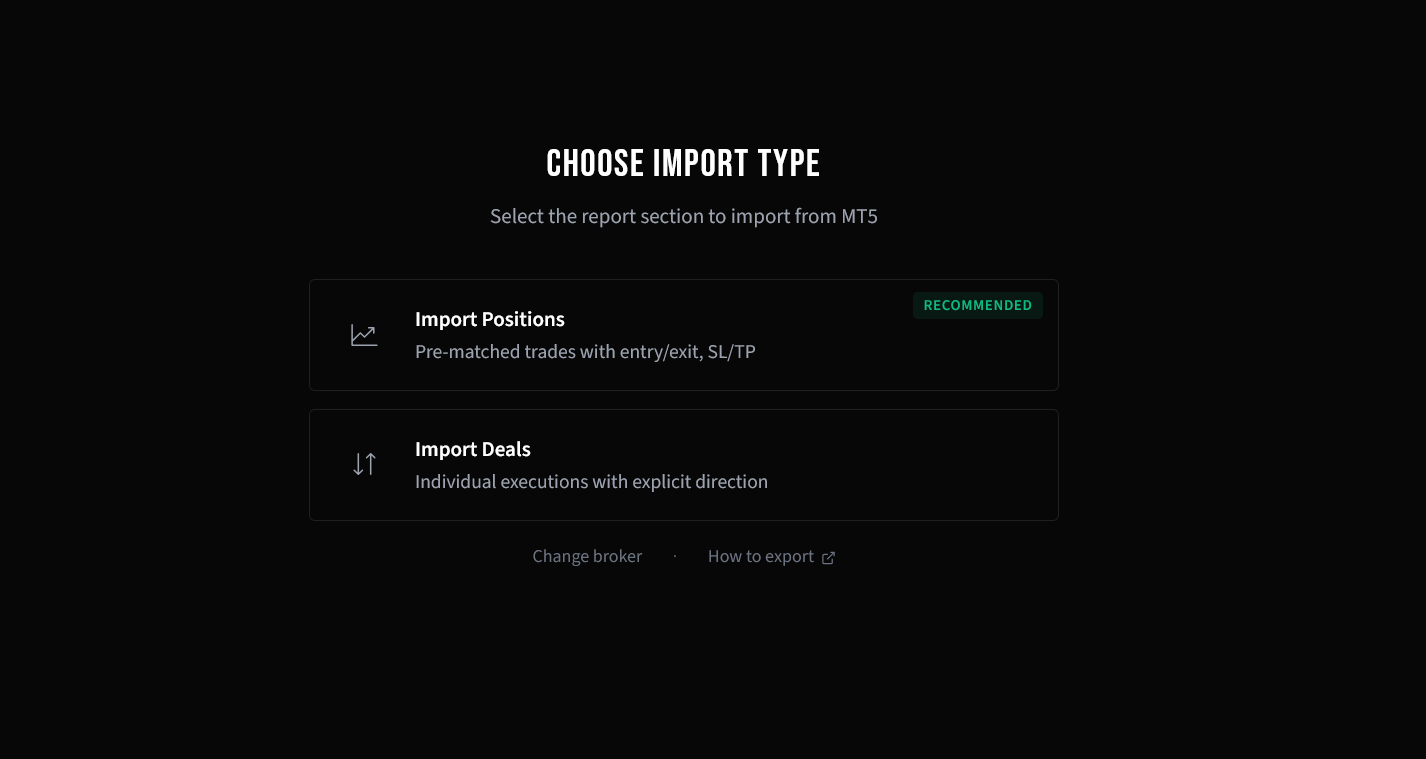Click the Import Deals description text

coord(591,481)
